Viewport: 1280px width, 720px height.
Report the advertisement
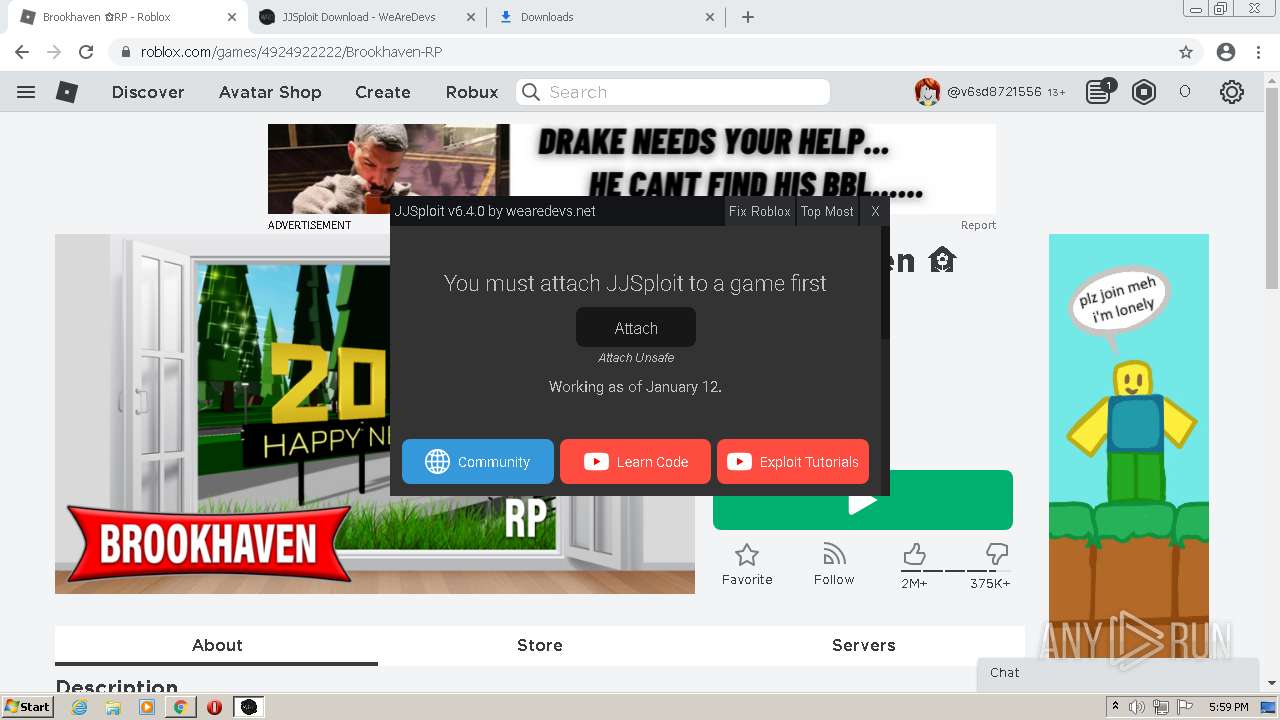978,225
